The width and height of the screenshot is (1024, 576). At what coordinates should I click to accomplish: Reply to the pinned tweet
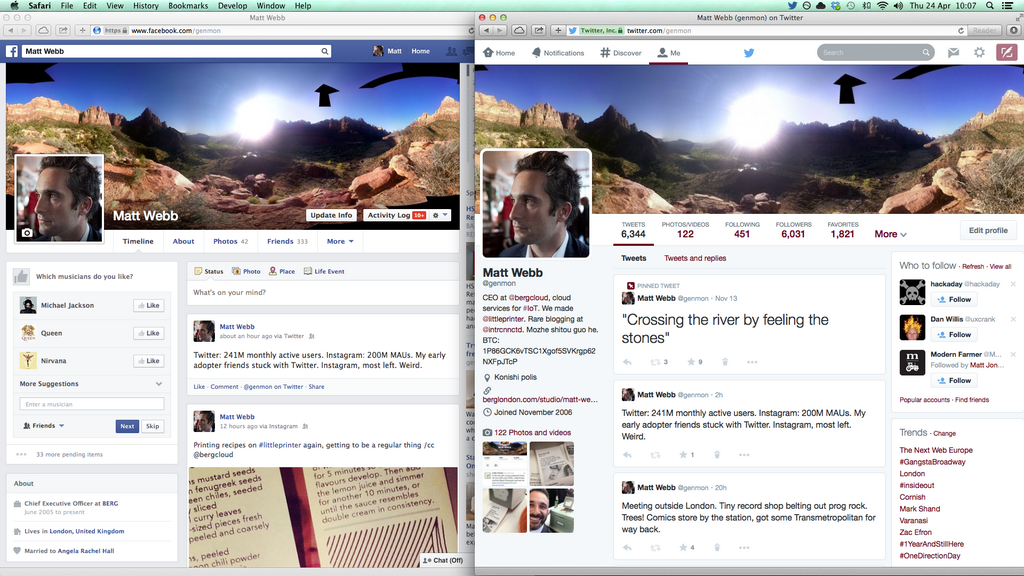click(628, 362)
